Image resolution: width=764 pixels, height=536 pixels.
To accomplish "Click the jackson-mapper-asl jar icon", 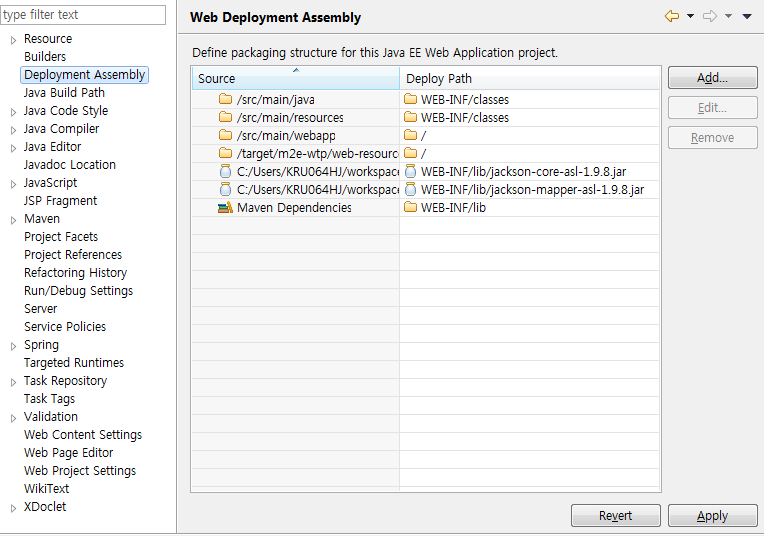I will (411, 190).
